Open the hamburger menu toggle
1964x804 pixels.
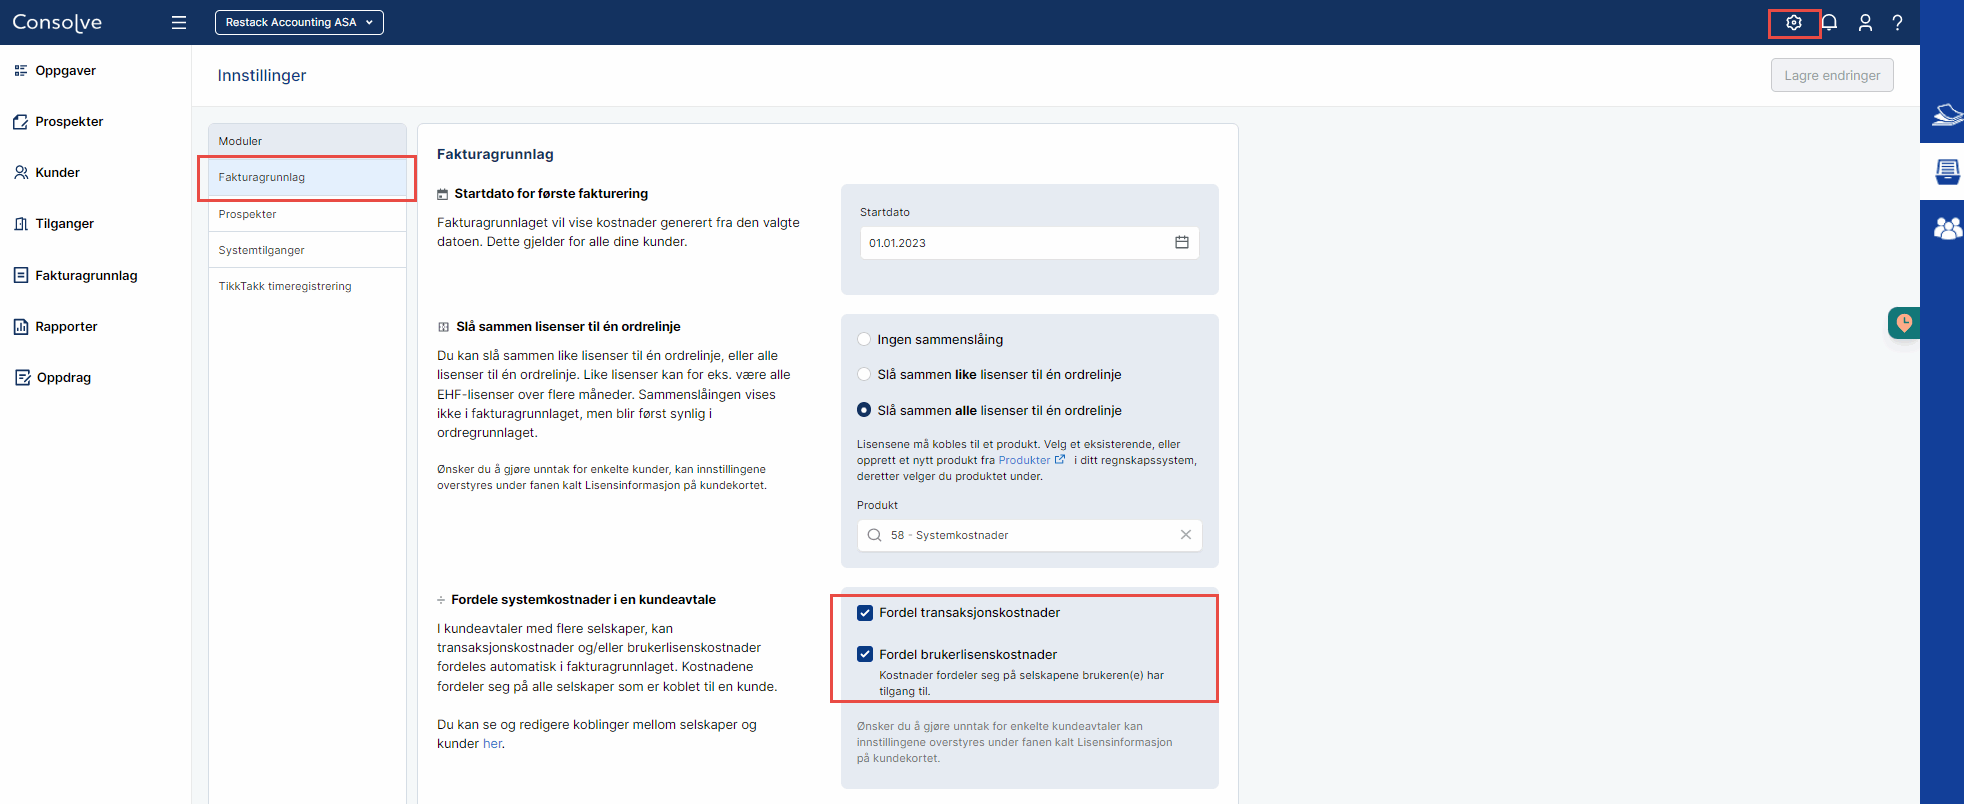[179, 22]
